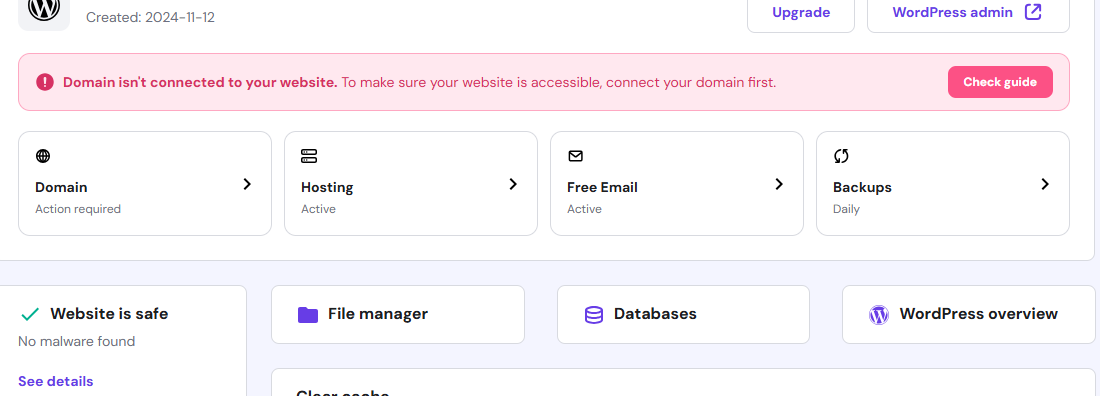Image resolution: width=1100 pixels, height=396 pixels.
Task: Expand the Free Email card chevron
Action: coord(779,184)
